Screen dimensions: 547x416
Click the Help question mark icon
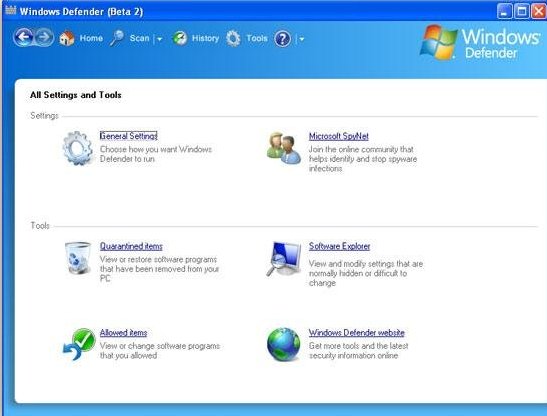(x=283, y=39)
